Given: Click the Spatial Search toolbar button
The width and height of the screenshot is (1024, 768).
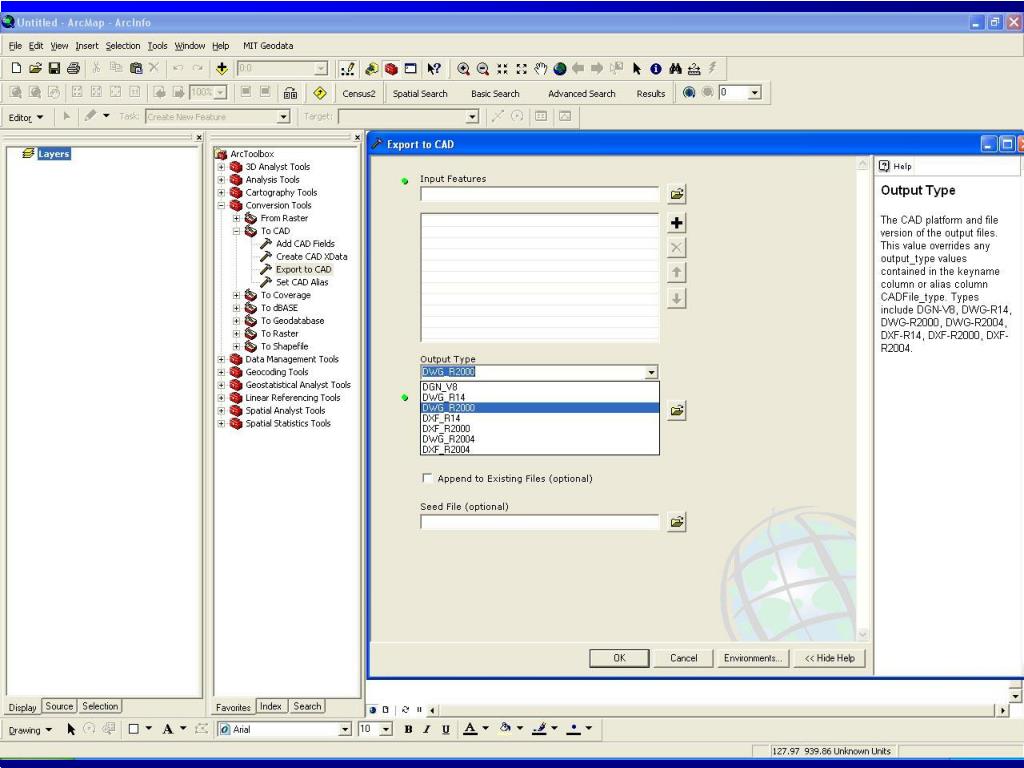Looking at the screenshot, I should coord(420,93).
